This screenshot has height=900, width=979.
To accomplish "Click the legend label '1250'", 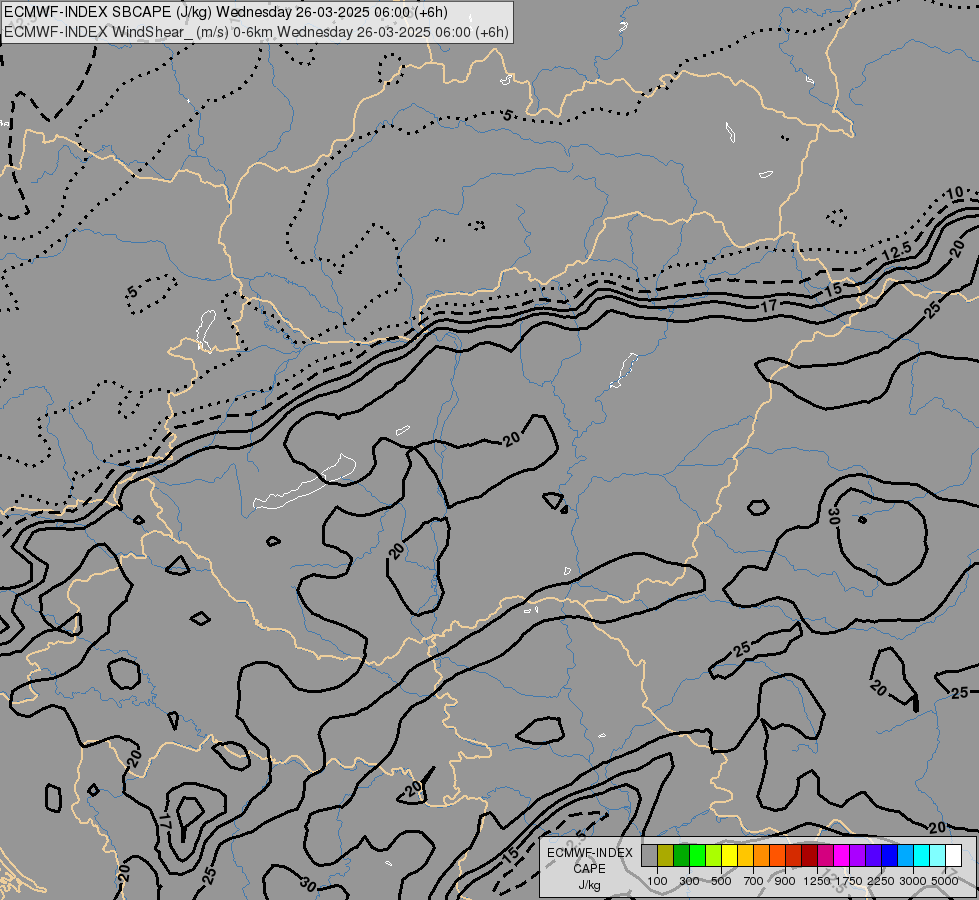I will 817,881.
